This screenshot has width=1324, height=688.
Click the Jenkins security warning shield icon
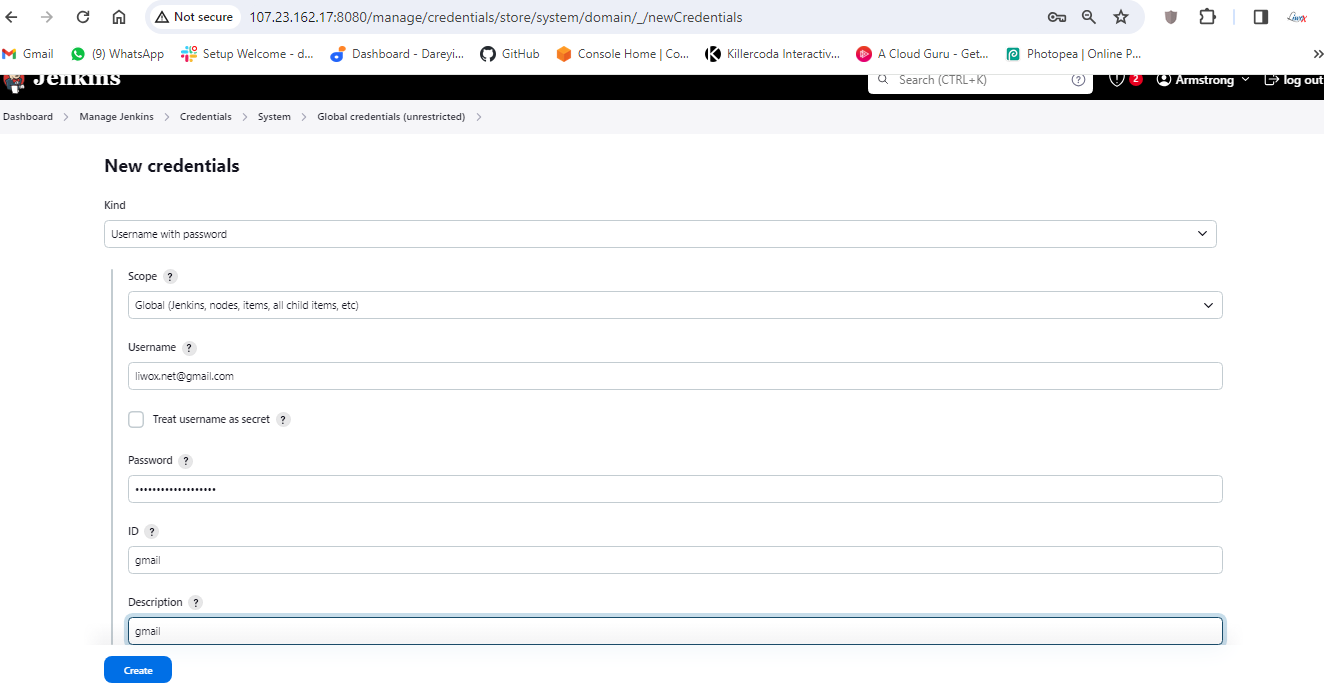[x=1117, y=80]
